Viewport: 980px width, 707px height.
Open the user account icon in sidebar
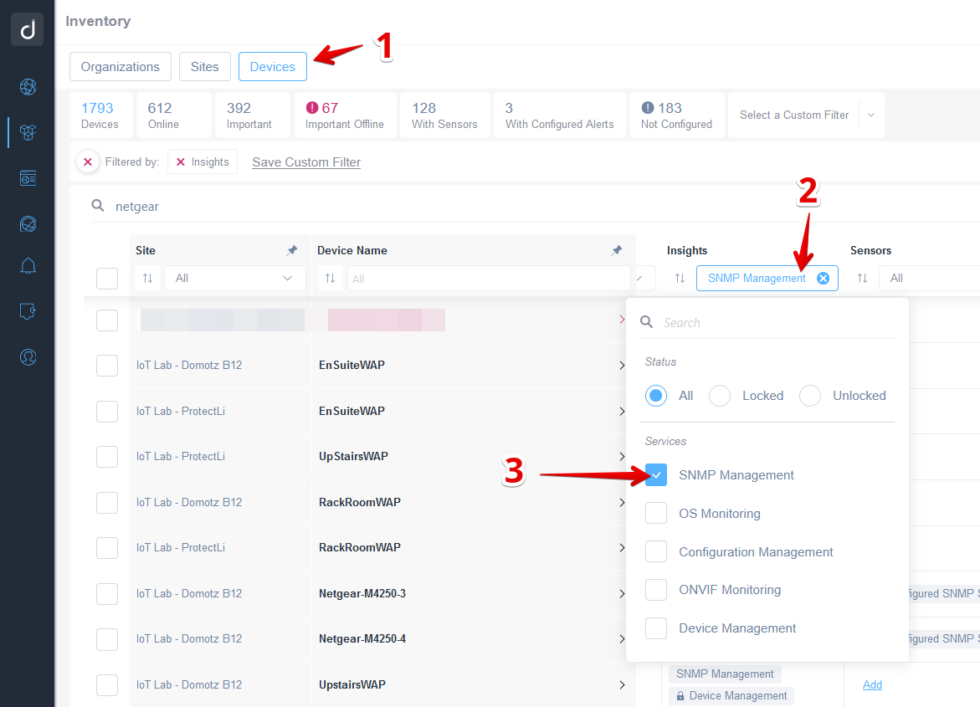(27, 357)
